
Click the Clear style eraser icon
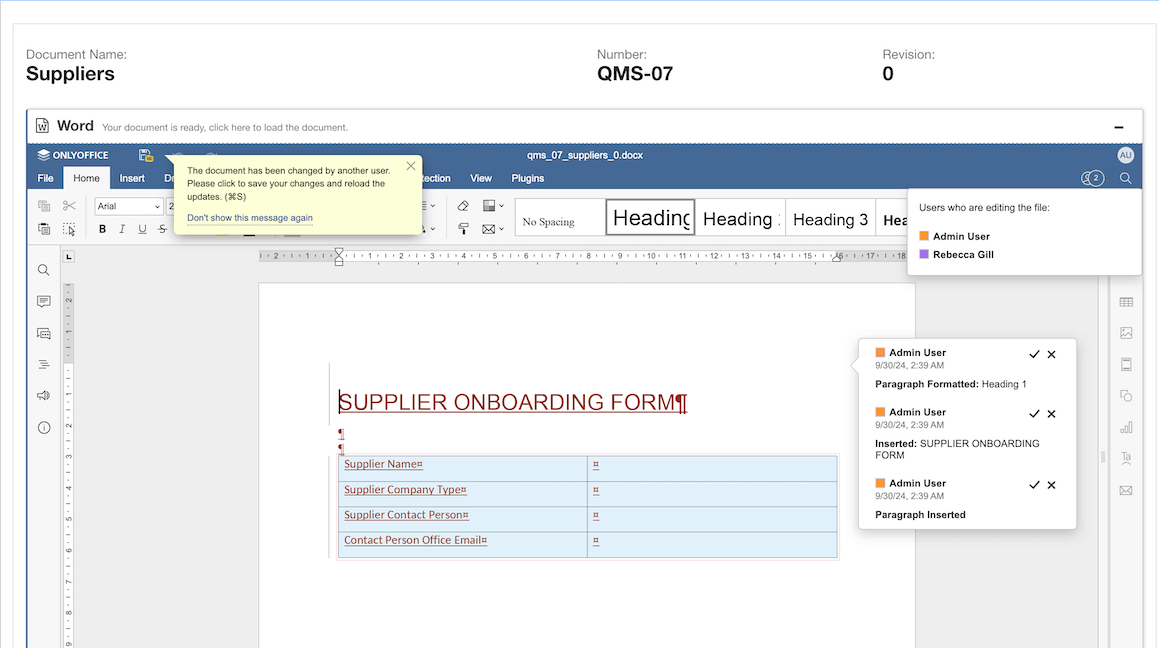[463, 206]
